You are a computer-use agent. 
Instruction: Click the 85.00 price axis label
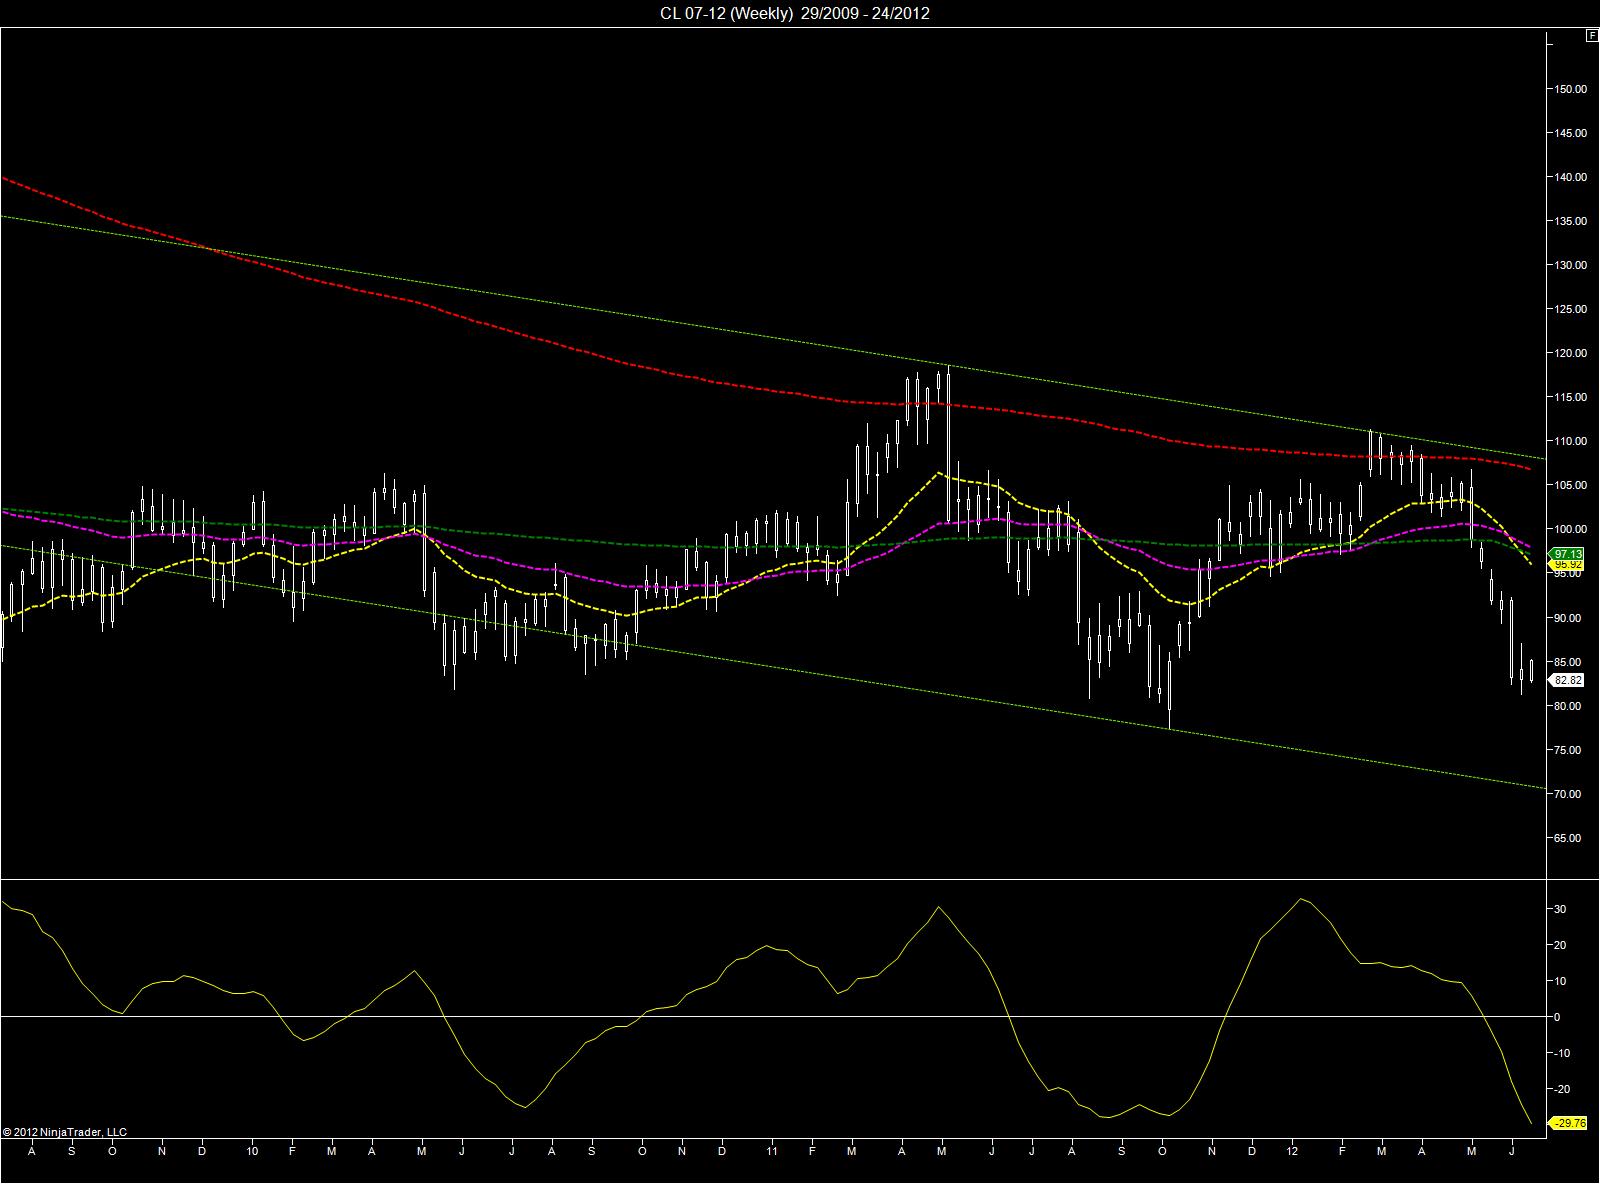coord(1569,662)
